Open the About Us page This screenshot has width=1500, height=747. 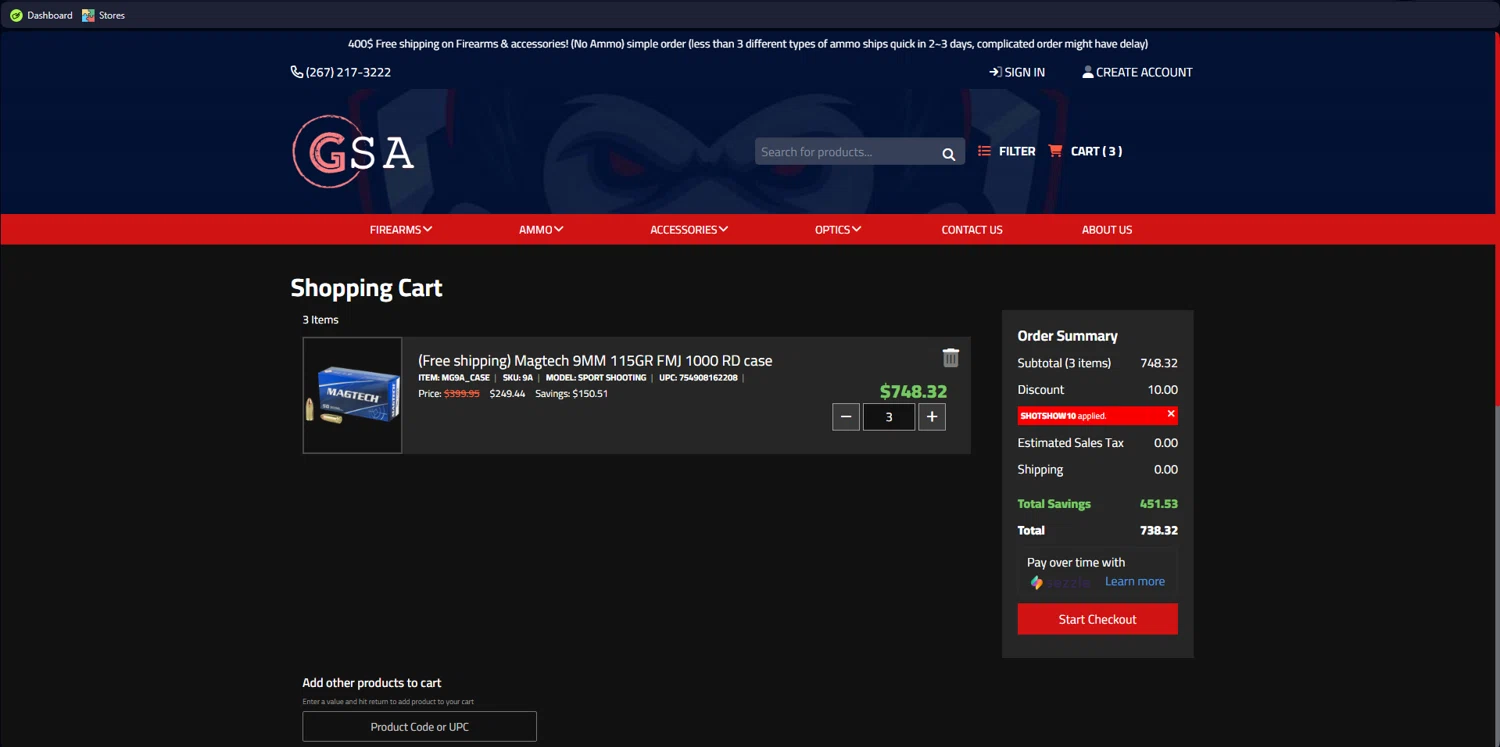pyautogui.click(x=1107, y=230)
